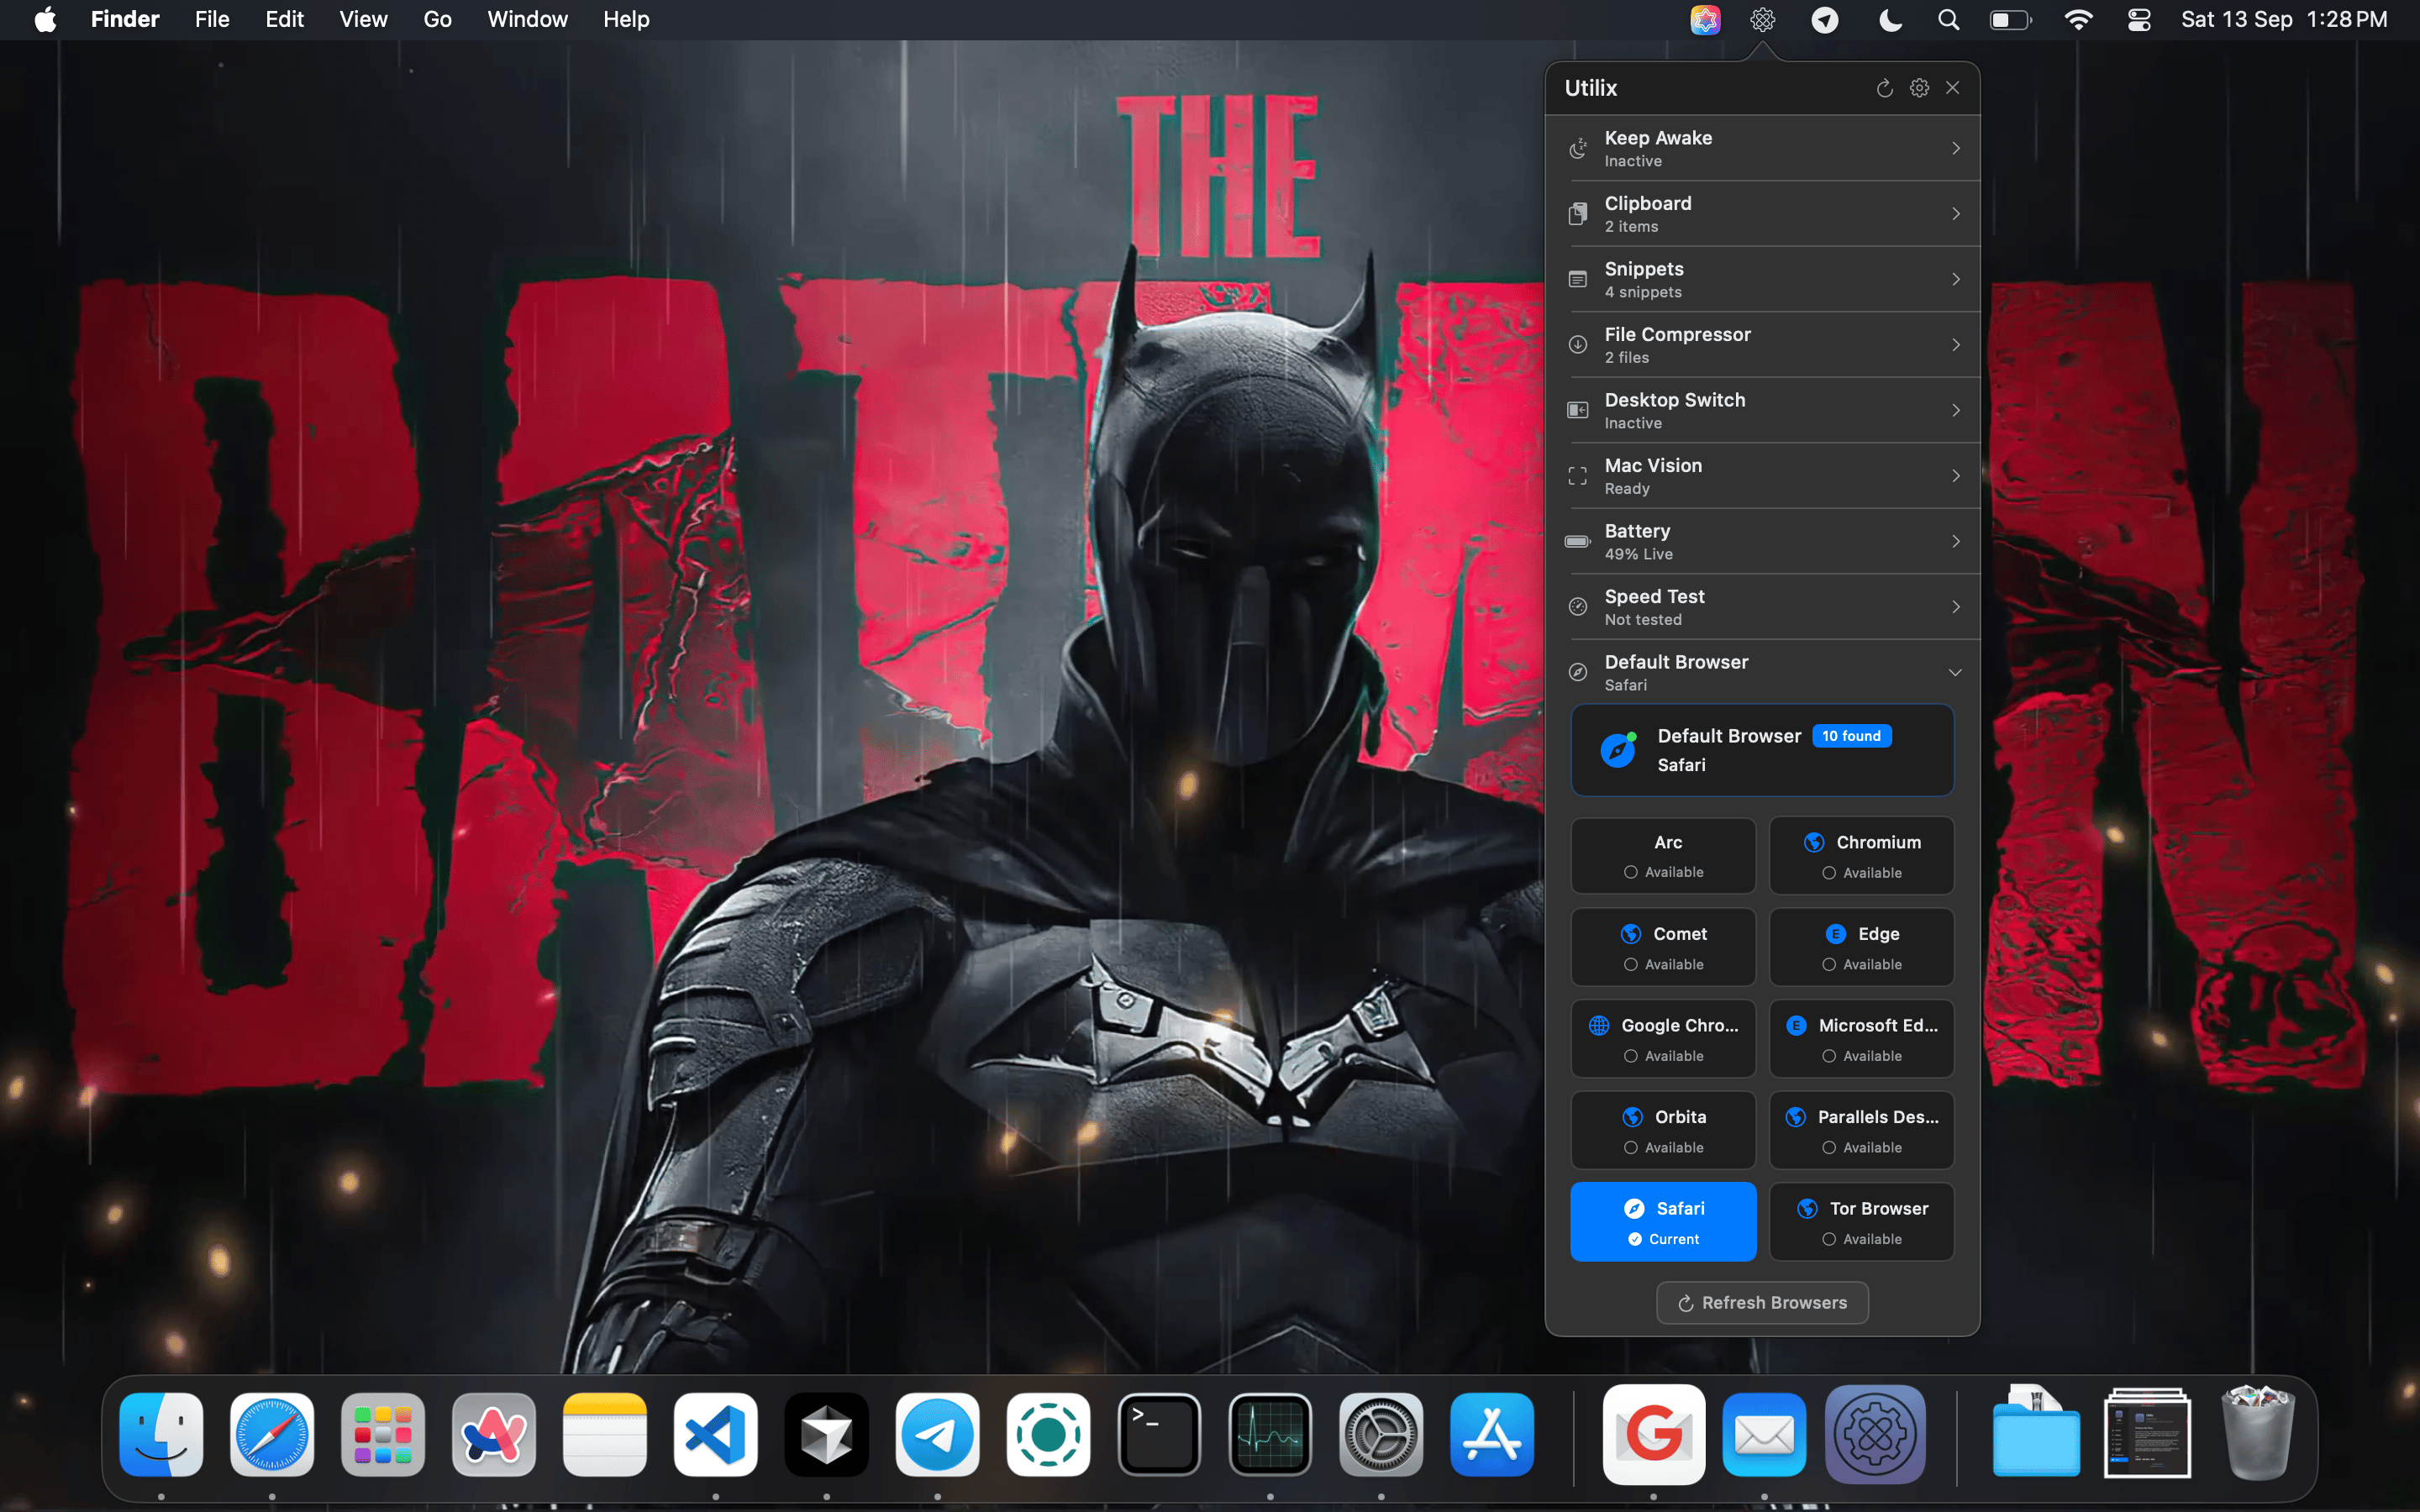The image size is (2420, 1512).
Task: Open the View menu in menu bar
Action: [363, 20]
